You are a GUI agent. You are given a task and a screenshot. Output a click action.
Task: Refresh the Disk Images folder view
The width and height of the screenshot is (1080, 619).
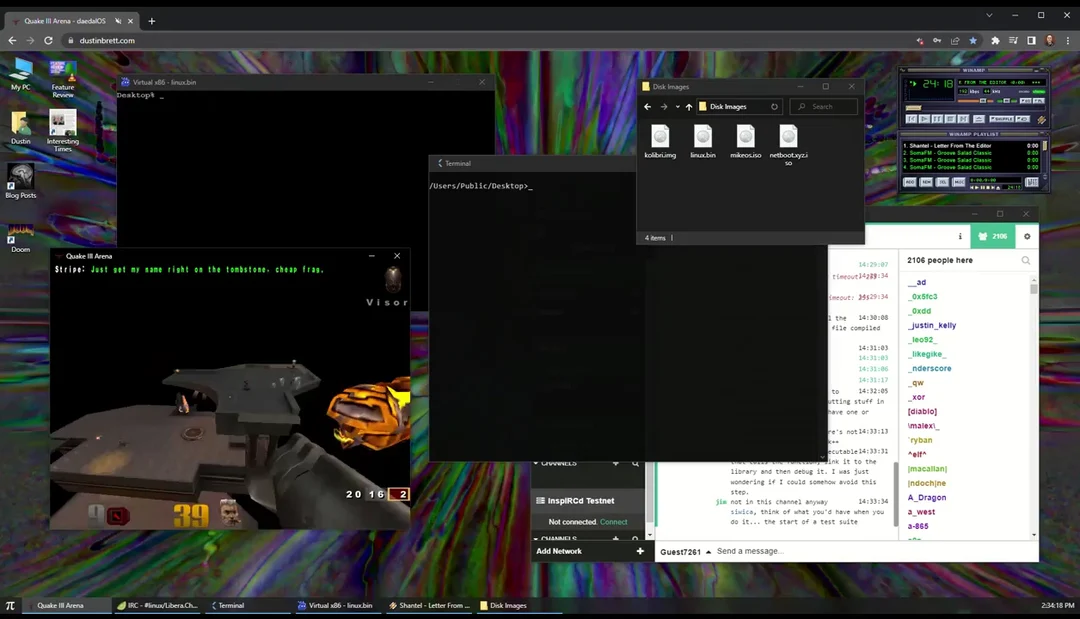coord(775,107)
